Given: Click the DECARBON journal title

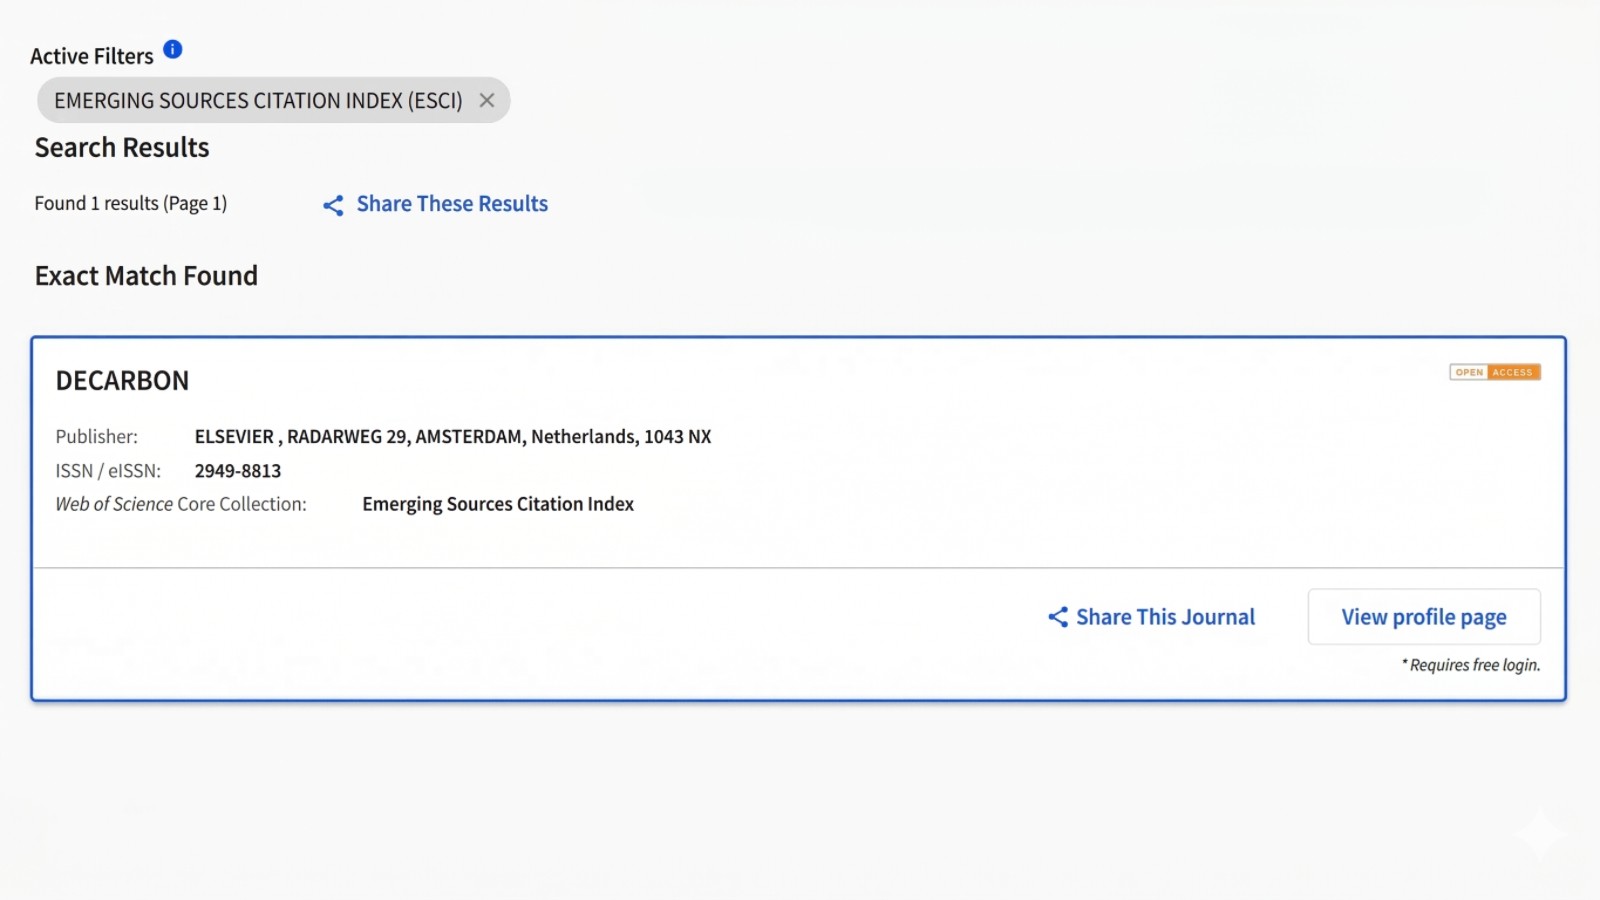Looking at the screenshot, I should 122,381.
